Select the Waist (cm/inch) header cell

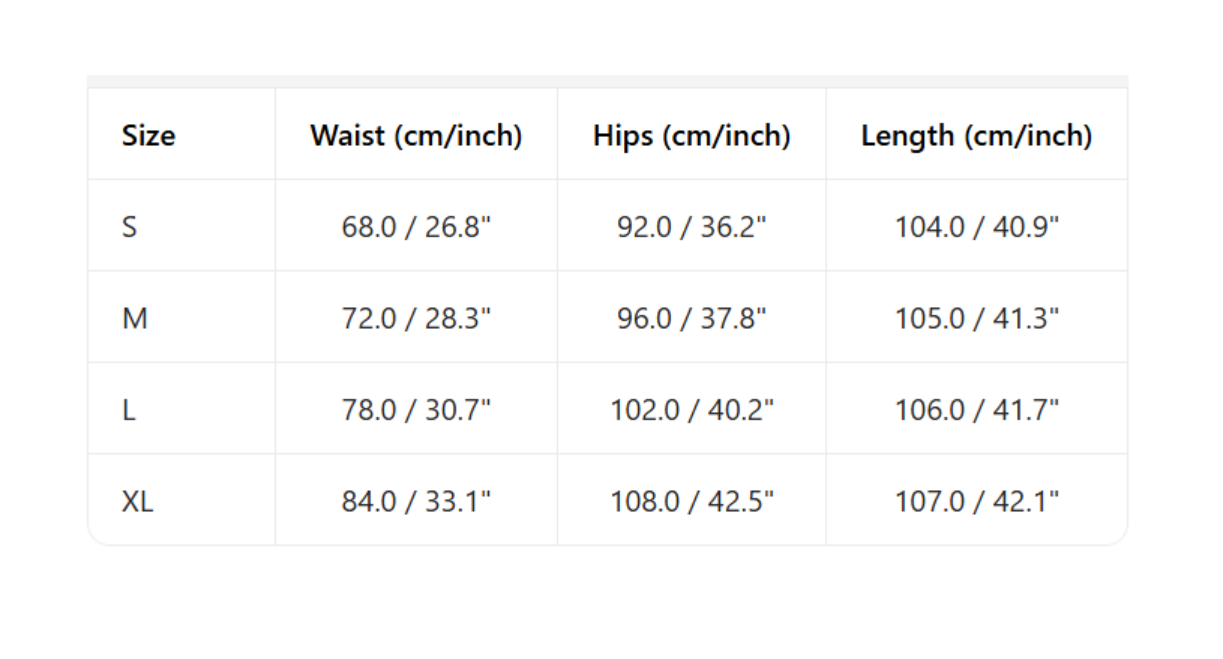416,135
